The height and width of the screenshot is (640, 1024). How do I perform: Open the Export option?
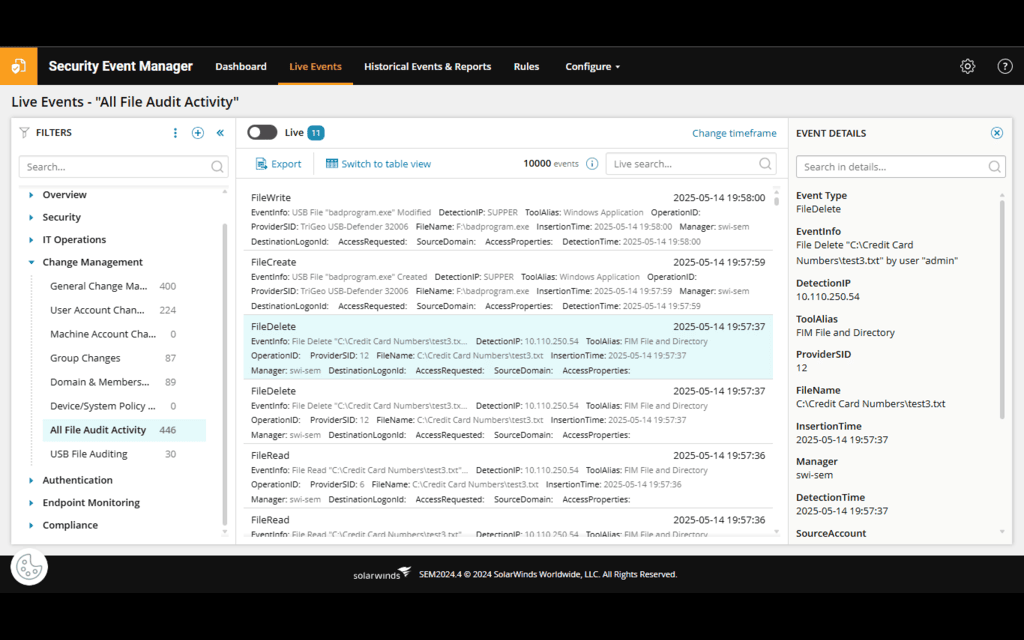(x=279, y=163)
